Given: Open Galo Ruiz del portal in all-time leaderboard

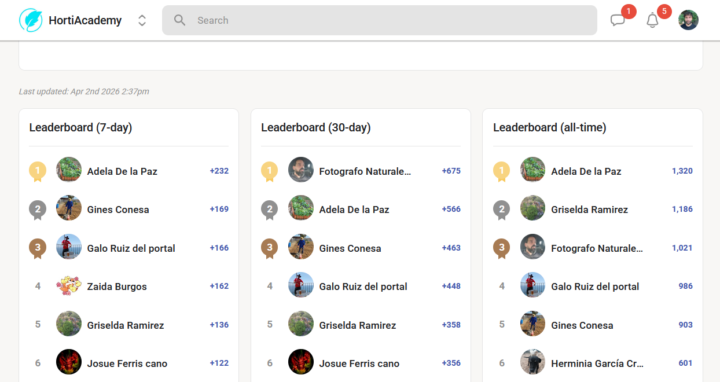Looking at the screenshot, I should (595, 286).
